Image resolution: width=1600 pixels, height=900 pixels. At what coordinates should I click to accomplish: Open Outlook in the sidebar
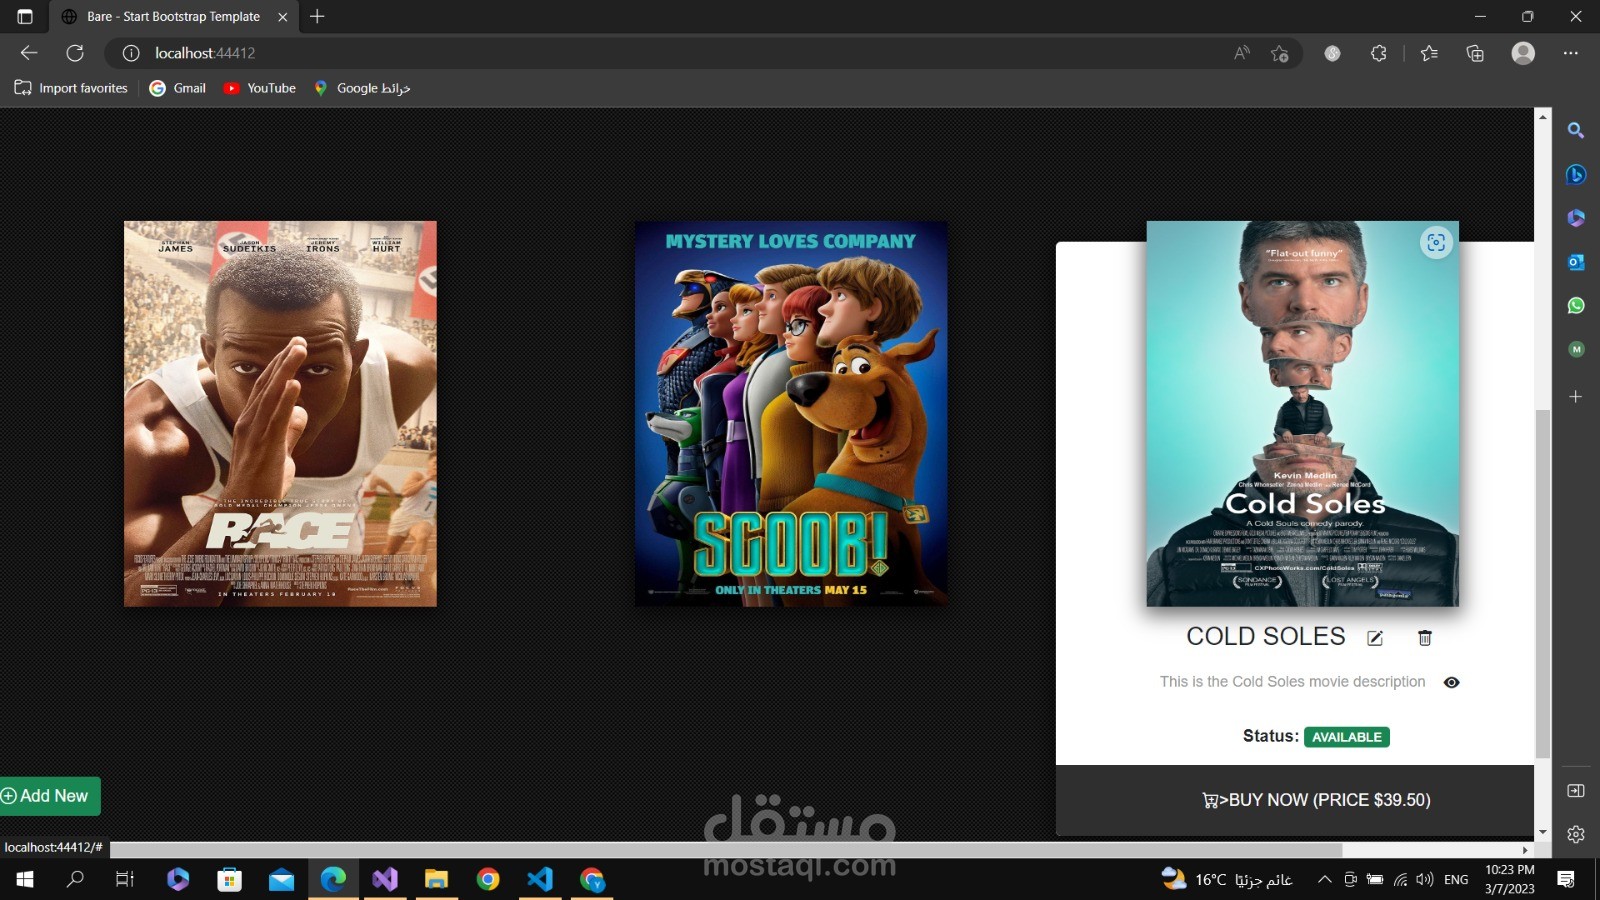pos(1576,262)
